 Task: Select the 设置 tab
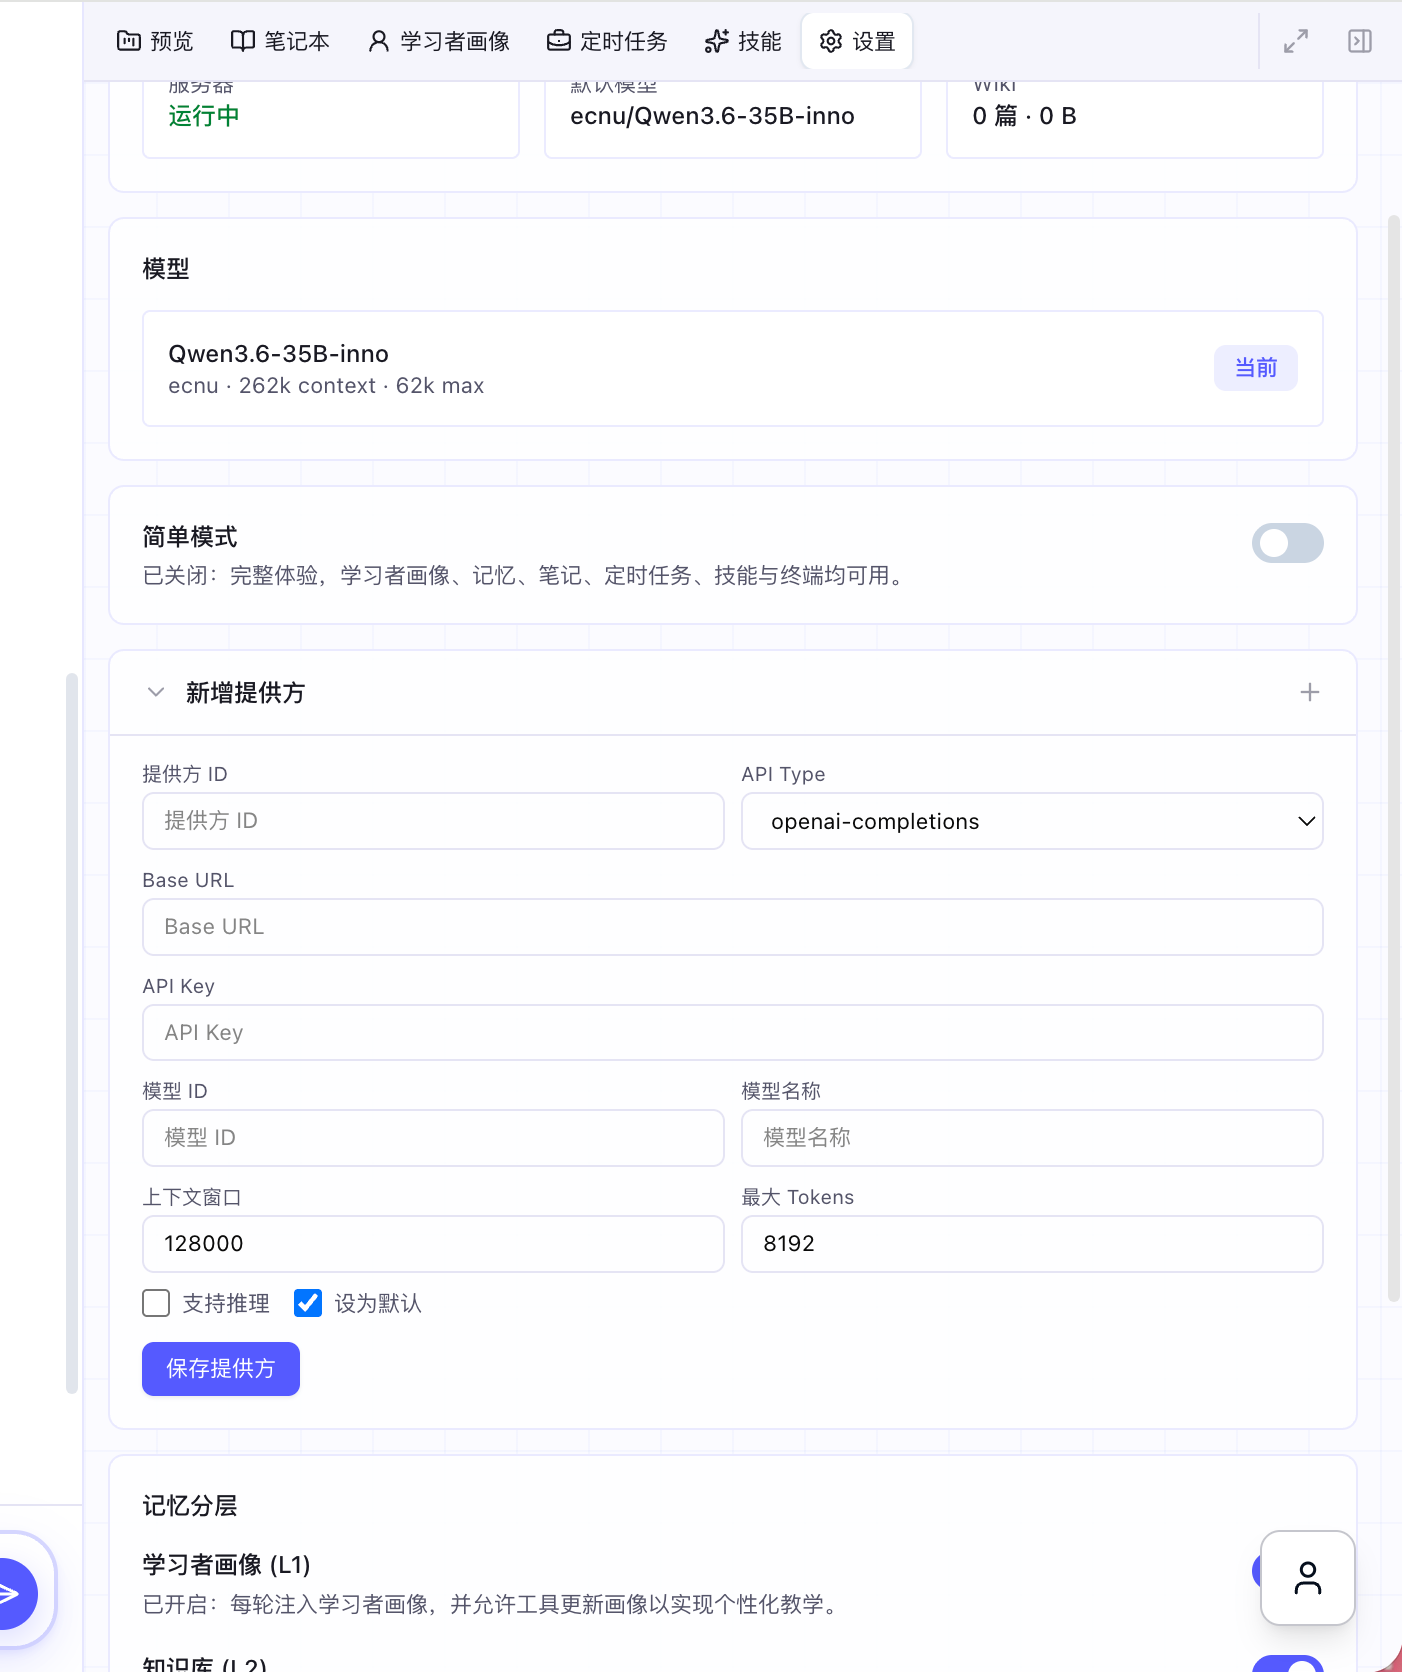pos(857,41)
